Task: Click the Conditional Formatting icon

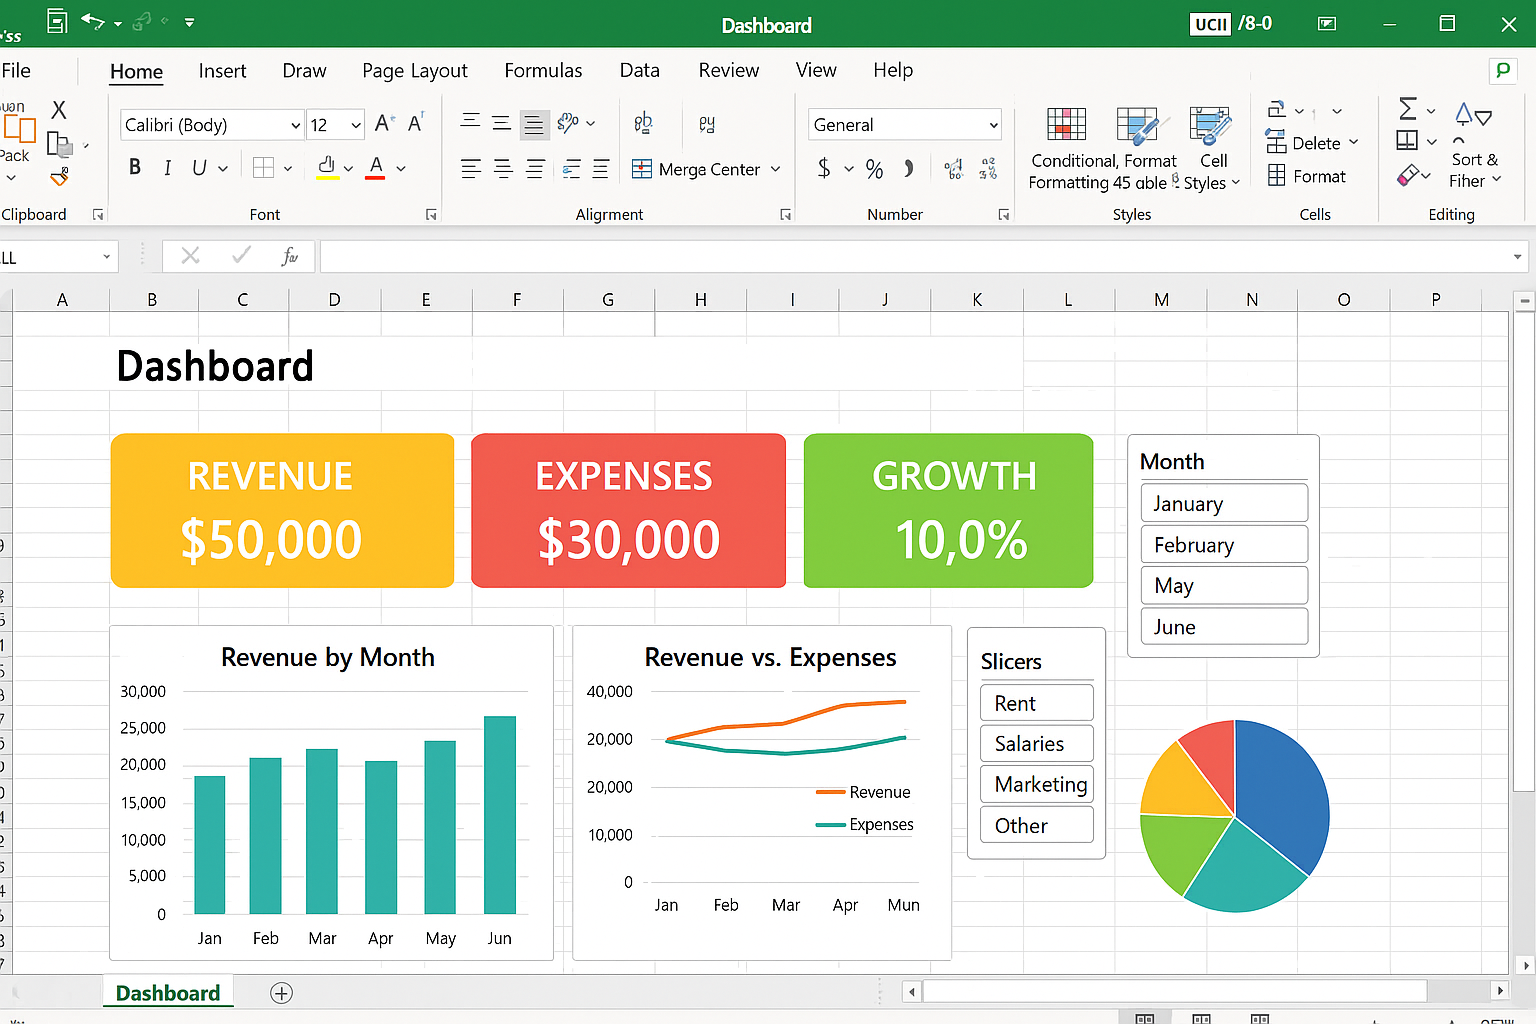Action: click(1066, 125)
